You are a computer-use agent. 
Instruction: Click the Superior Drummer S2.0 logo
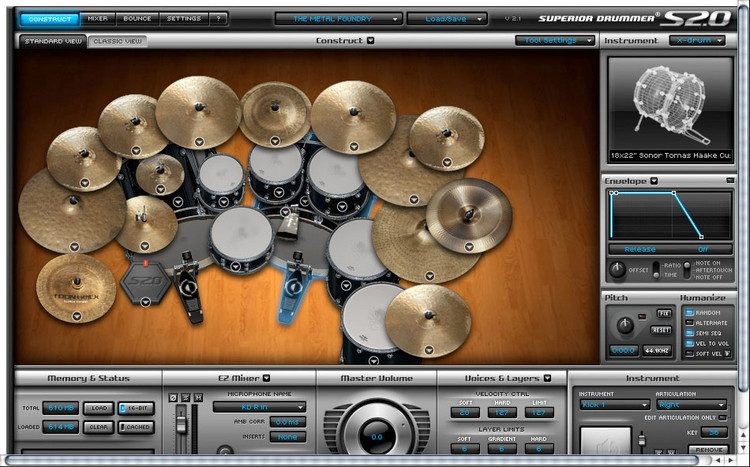coord(635,19)
